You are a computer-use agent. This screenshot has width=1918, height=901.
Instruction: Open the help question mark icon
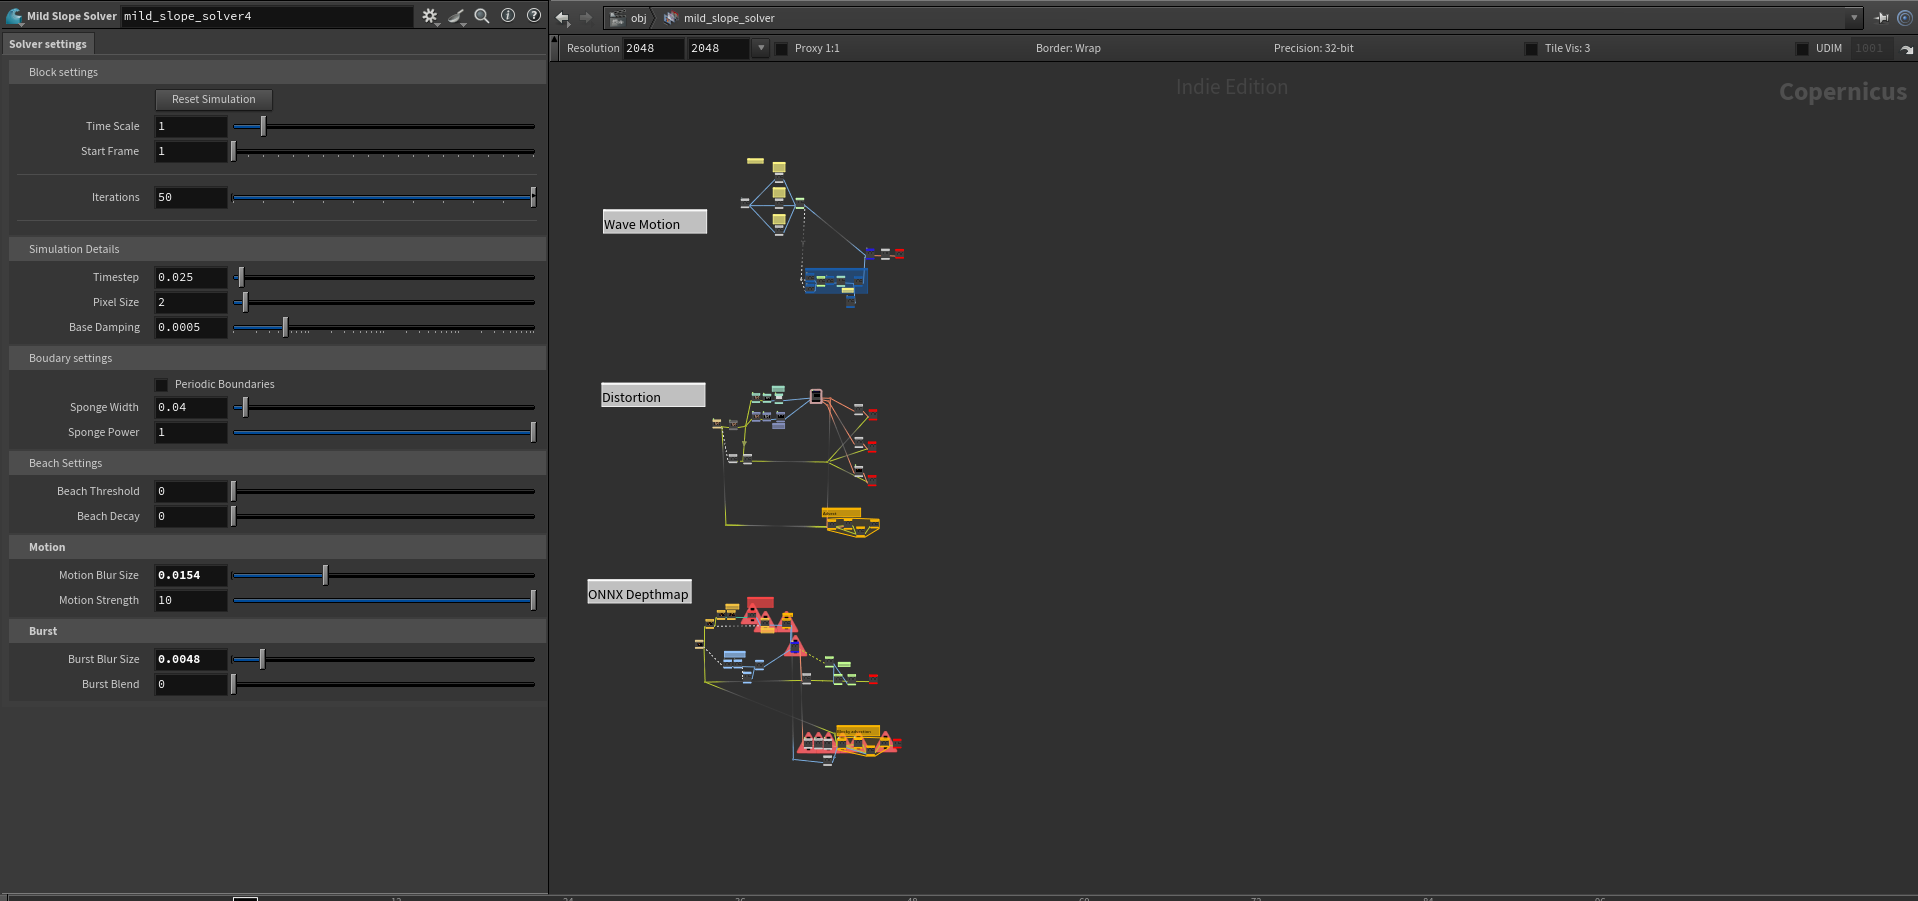point(534,16)
